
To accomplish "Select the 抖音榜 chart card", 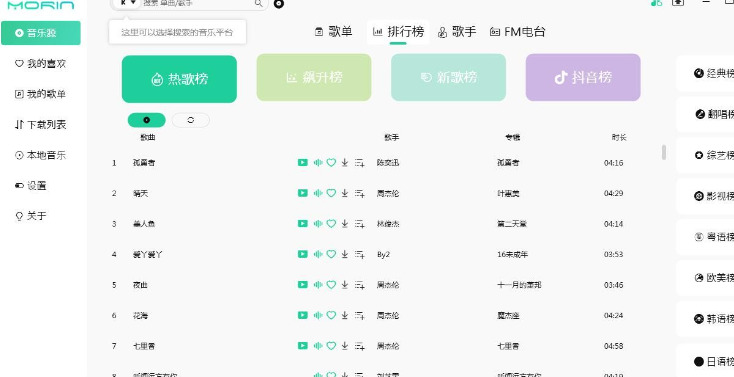I will pyautogui.click(x=583, y=77).
